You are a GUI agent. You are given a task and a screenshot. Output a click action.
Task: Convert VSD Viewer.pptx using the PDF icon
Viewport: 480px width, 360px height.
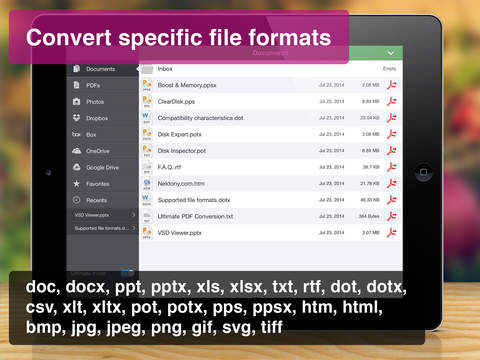(x=392, y=232)
